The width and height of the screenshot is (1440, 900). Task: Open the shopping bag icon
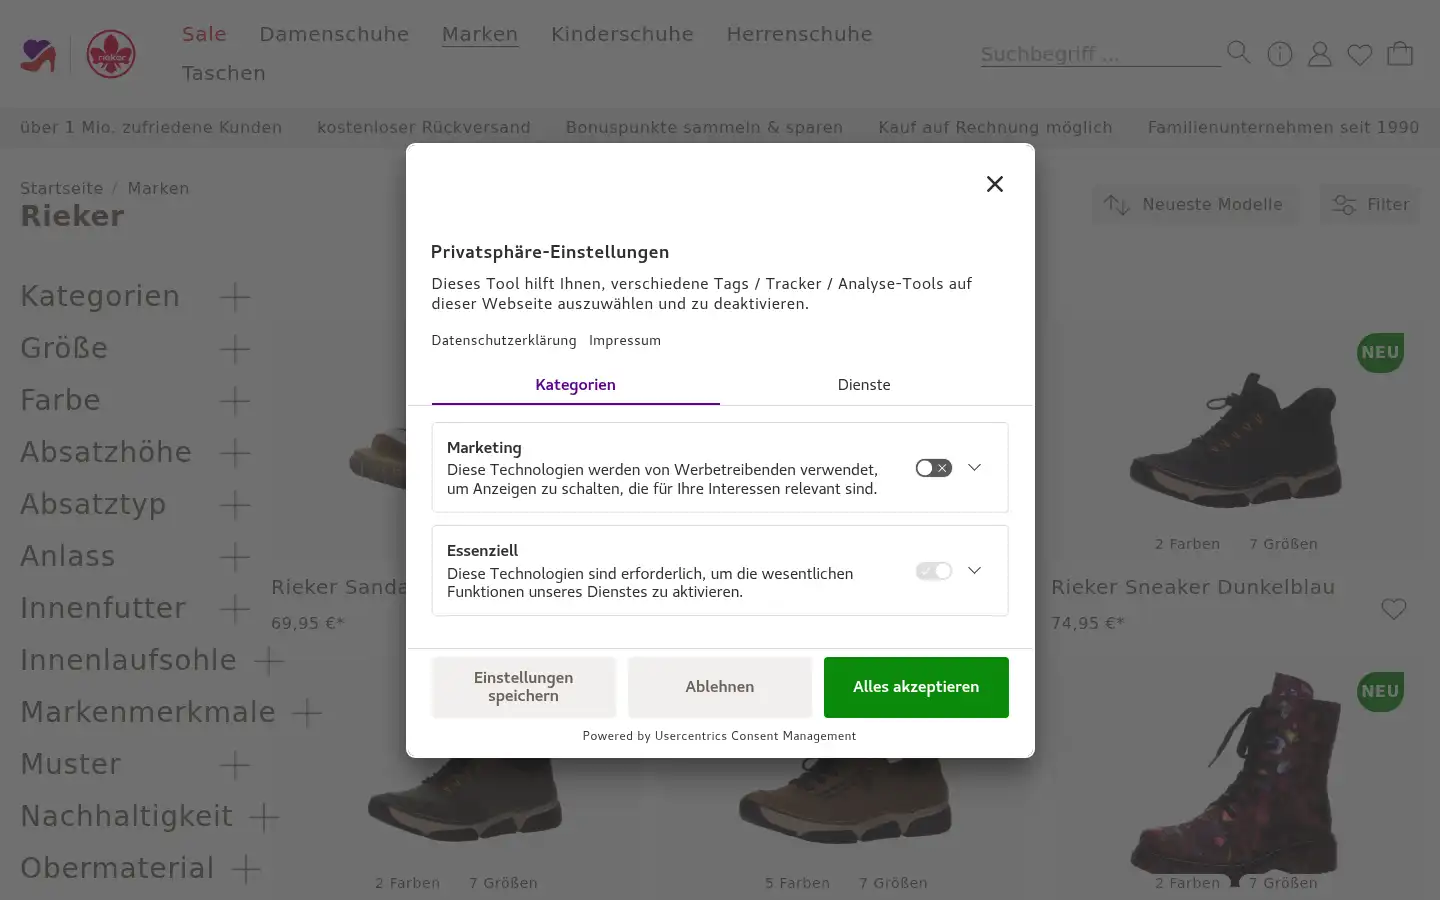(x=1400, y=53)
